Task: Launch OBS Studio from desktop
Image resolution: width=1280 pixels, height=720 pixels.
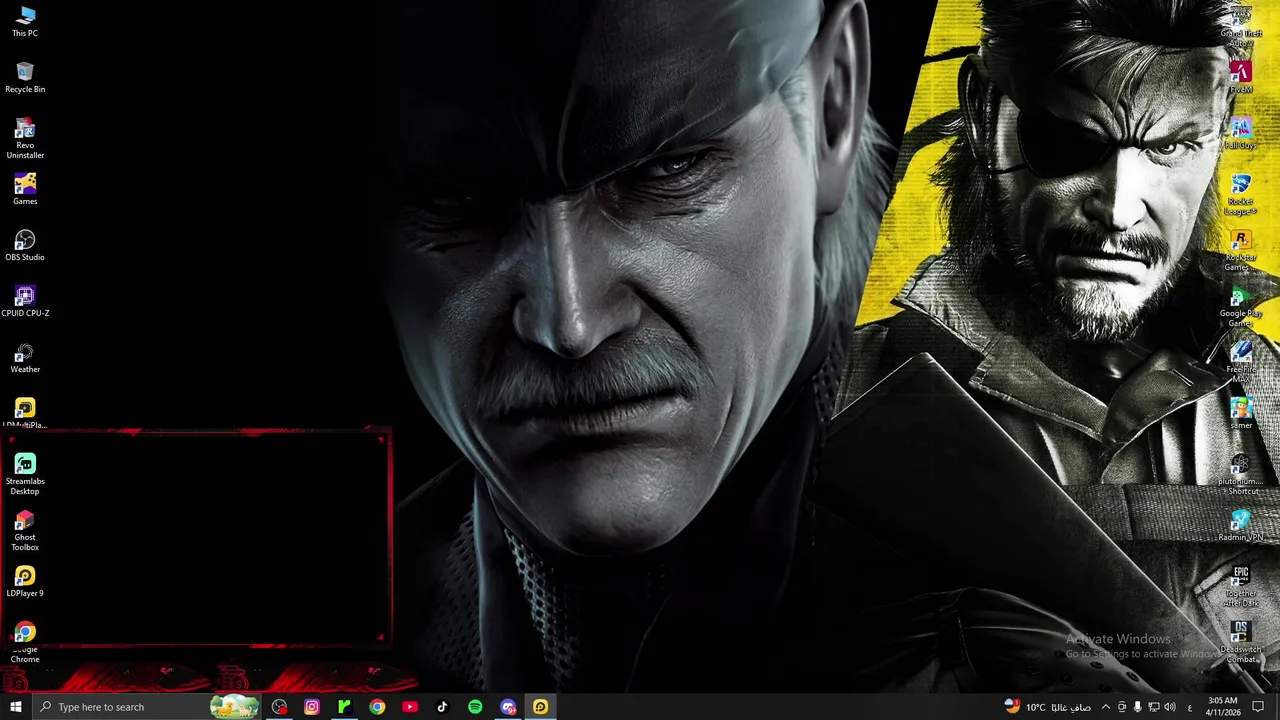Action: [x=25, y=246]
